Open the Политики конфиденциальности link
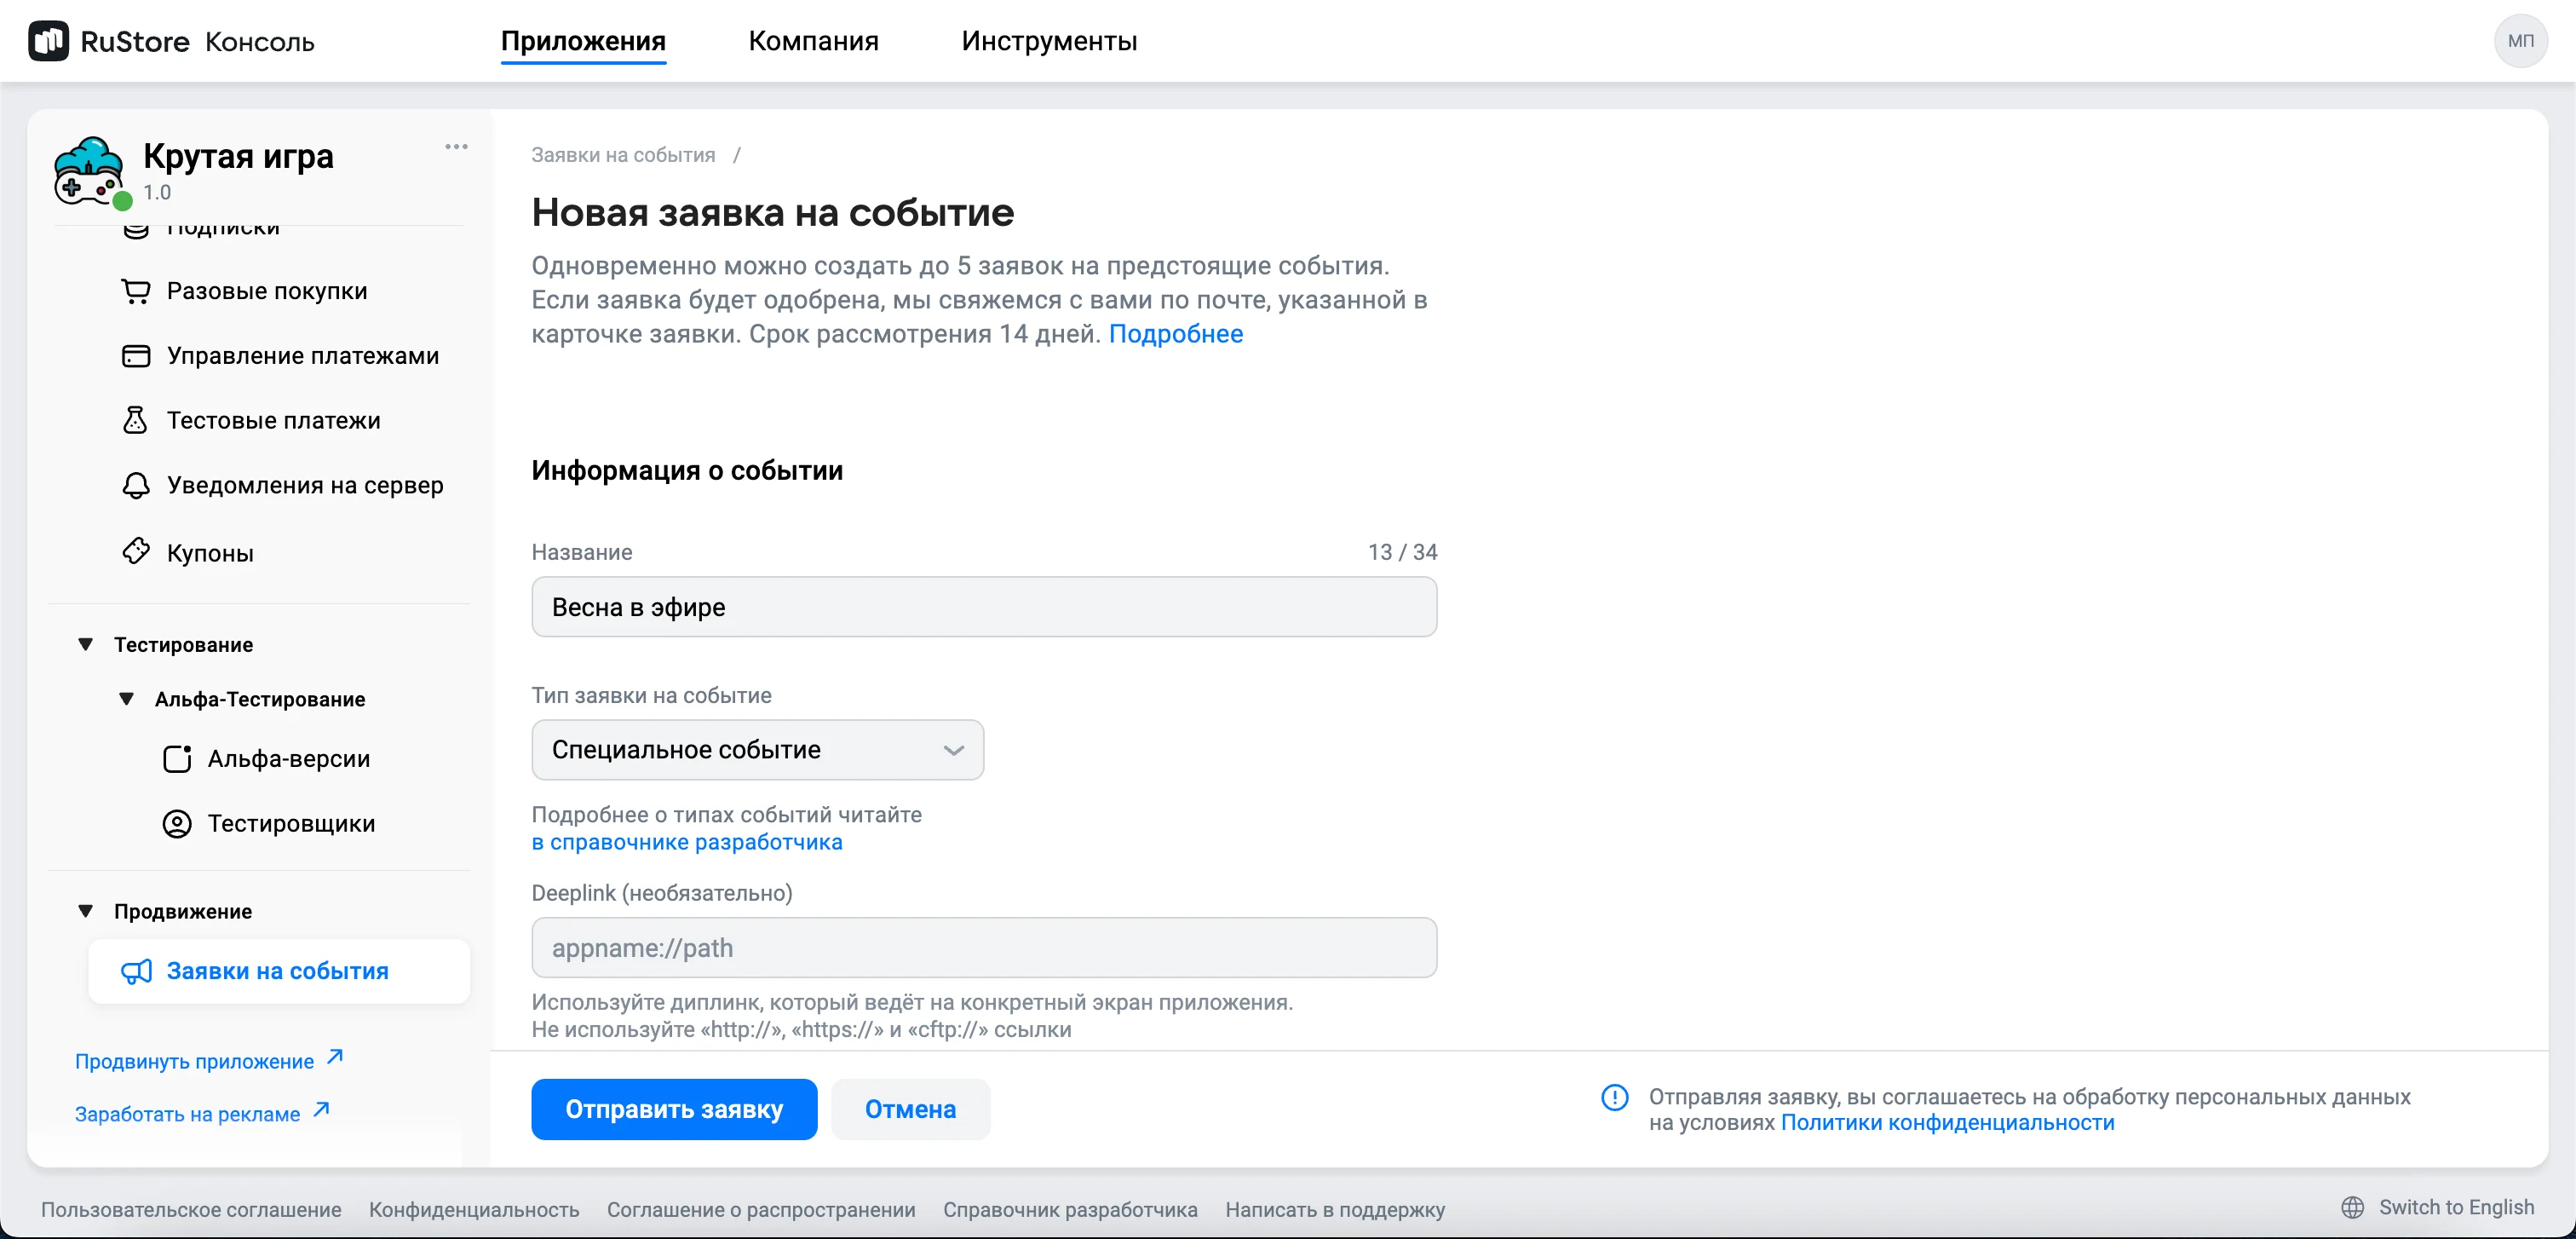The image size is (2576, 1239). pyautogui.click(x=1947, y=1123)
